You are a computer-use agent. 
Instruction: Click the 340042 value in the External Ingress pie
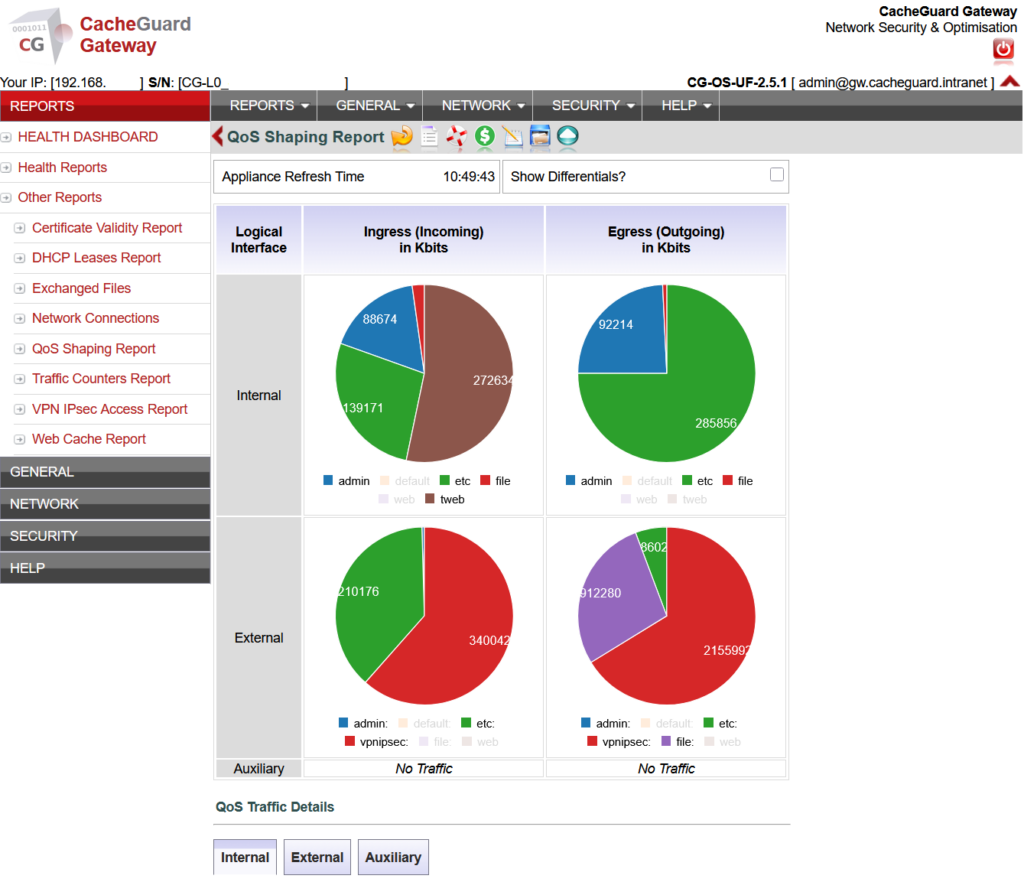(488, 640)
